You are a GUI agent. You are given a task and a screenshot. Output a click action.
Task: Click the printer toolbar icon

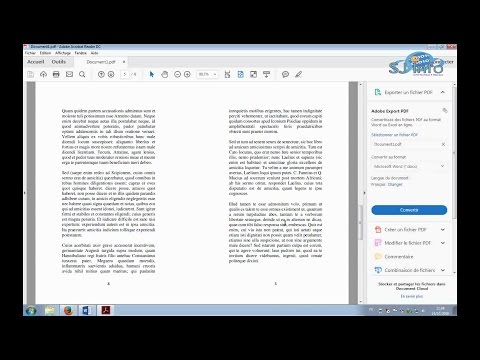click(56, 74)
